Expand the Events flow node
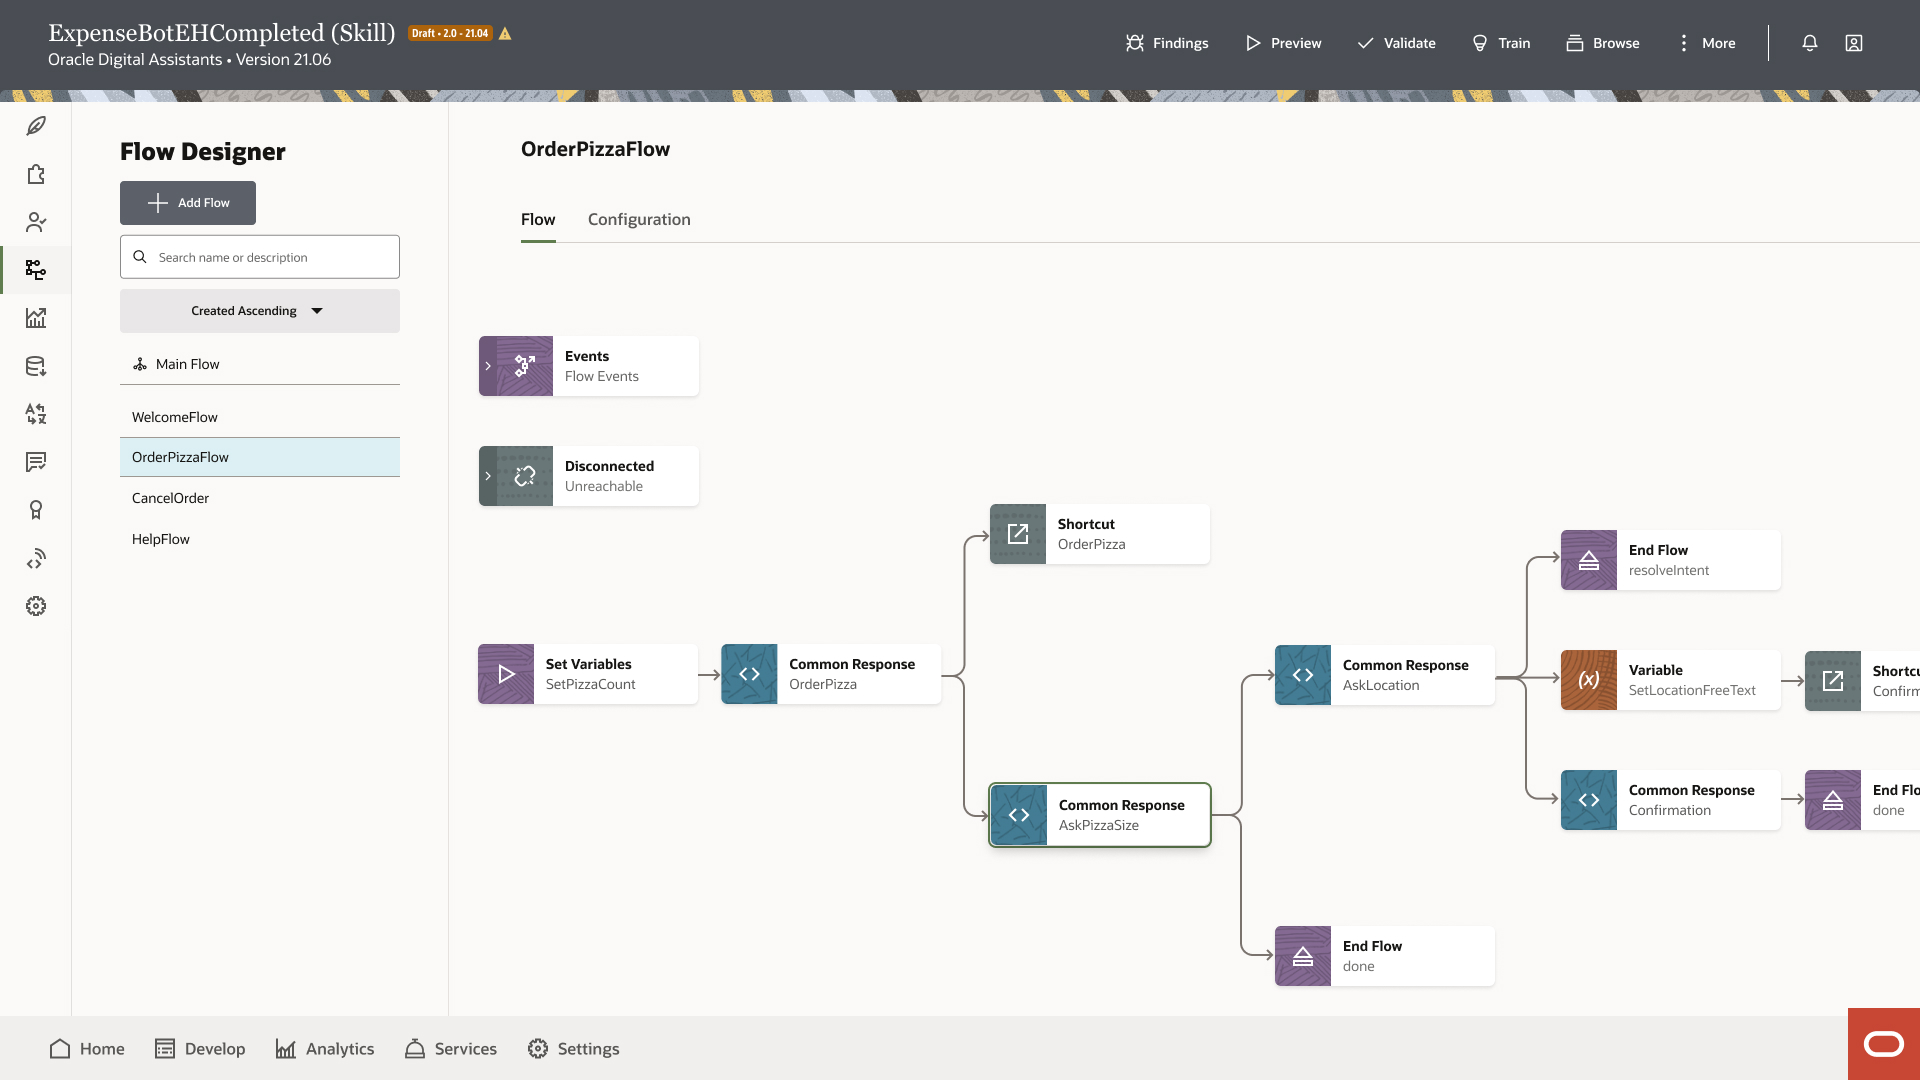The height and width of the screenshot is (1080, 1920). [x=488, y=366]
